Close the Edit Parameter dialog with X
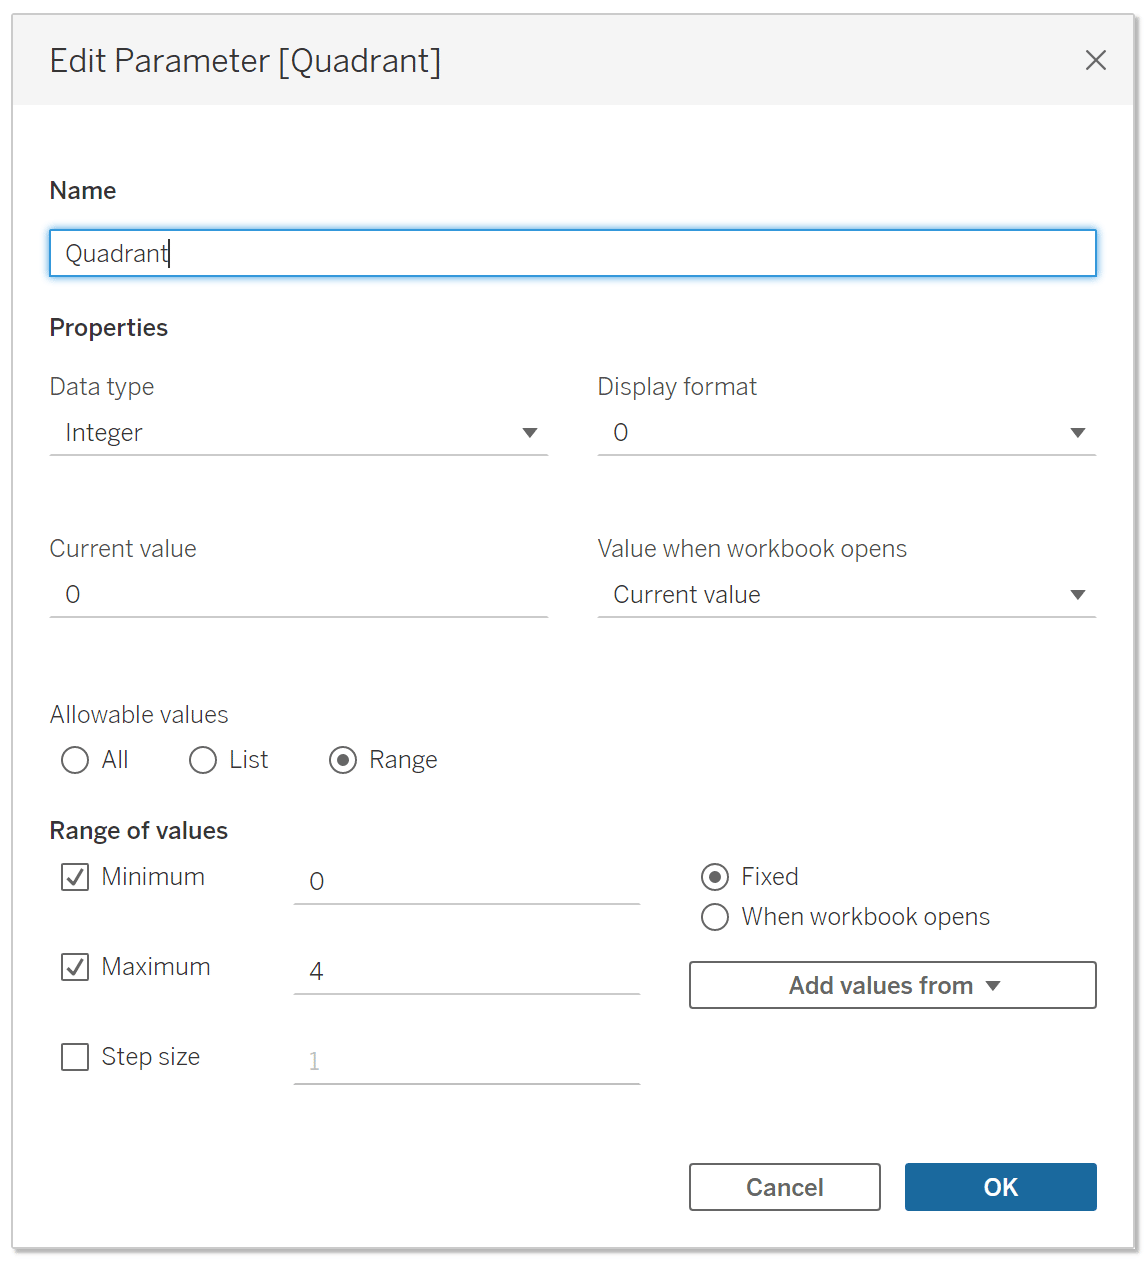Screen dimensions: 1148x1263 pos(1096,60)
